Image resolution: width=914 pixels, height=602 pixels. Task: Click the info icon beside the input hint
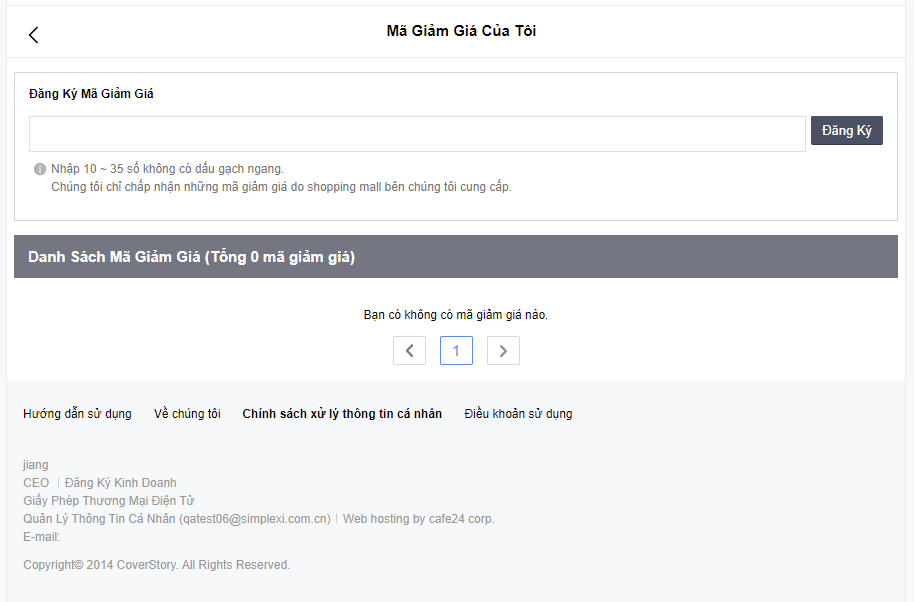click(x=40, y=169)
